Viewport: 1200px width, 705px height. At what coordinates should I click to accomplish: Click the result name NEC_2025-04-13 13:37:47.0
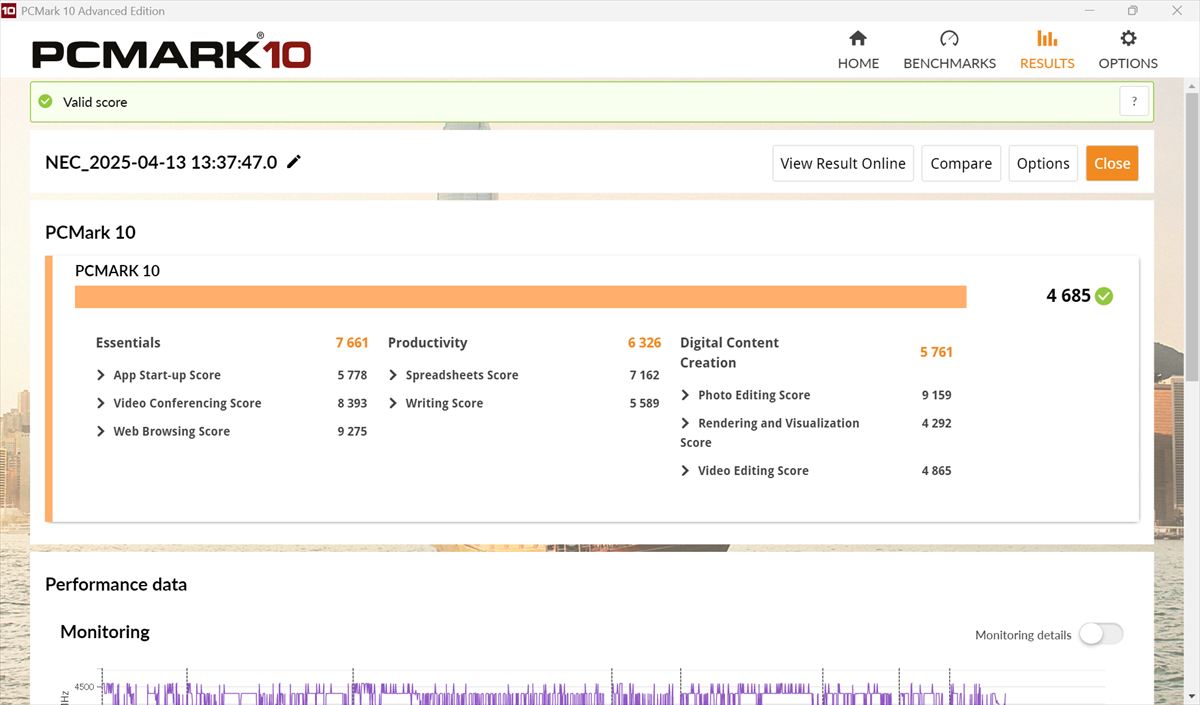point(161,162)
